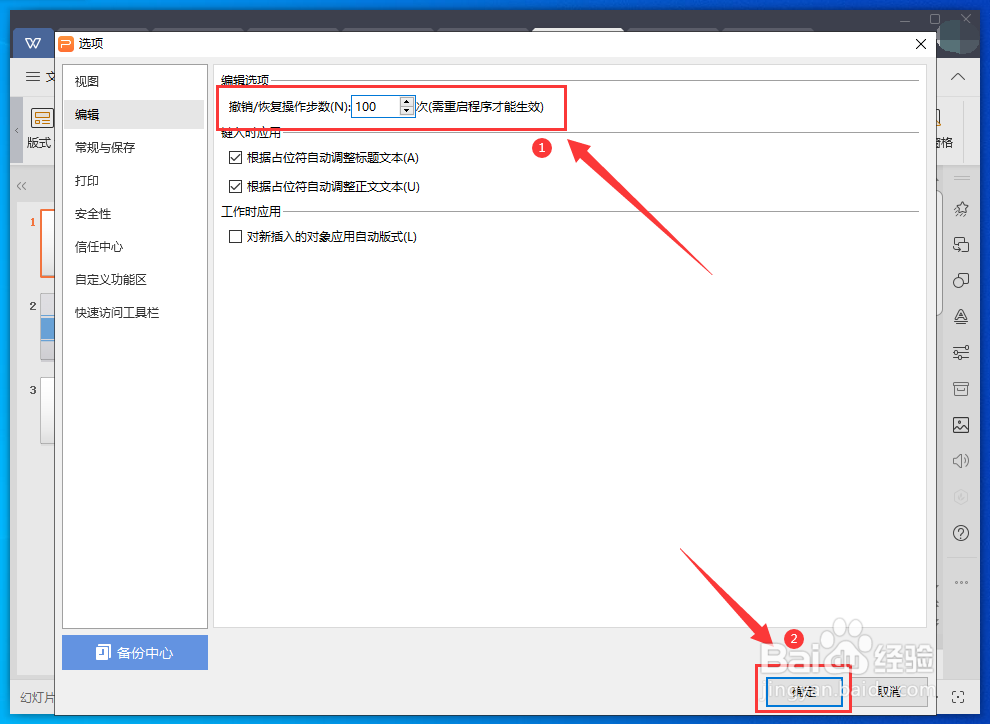Open the archive box icon in sidebar
990x724 pixels.
[x=961, y=389]
